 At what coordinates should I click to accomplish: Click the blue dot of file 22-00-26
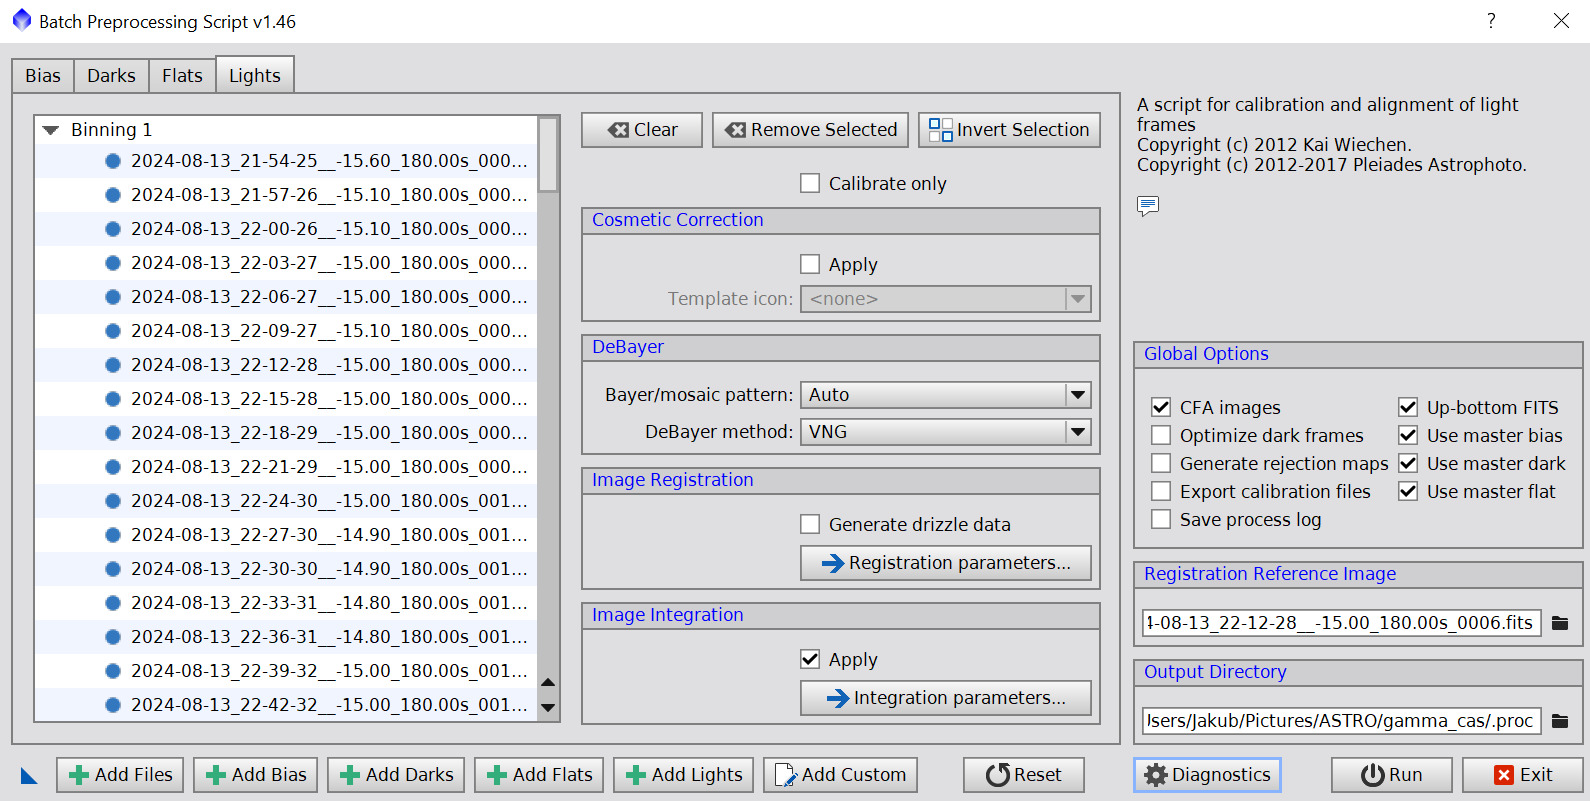(113, 229)
